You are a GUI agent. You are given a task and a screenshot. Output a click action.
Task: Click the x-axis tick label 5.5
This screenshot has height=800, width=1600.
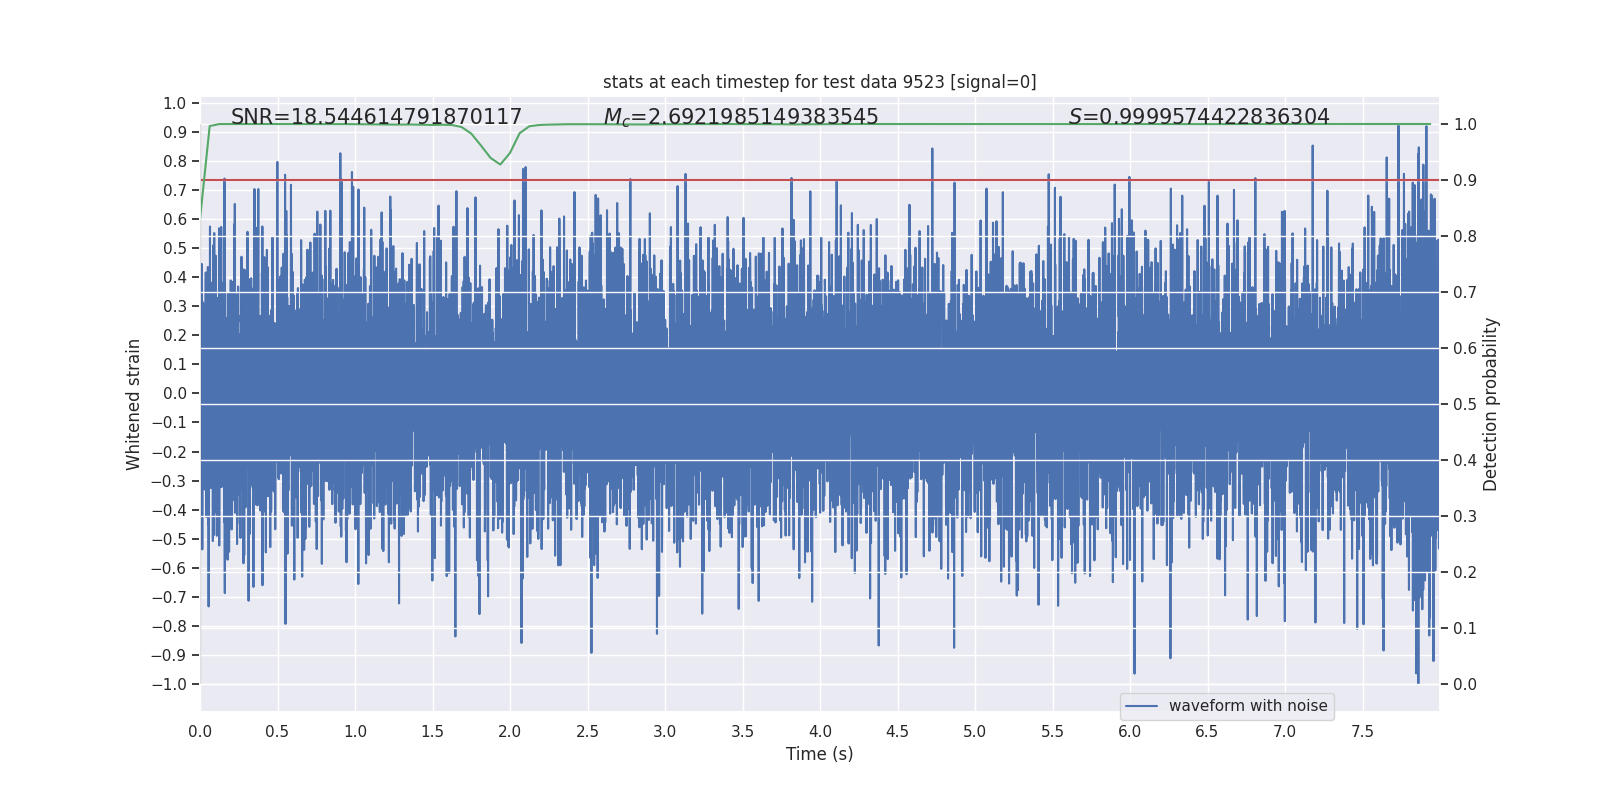(1052, 731)
